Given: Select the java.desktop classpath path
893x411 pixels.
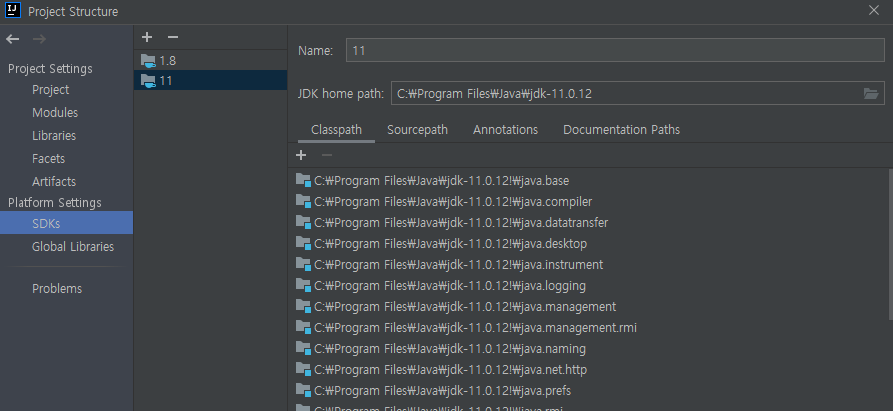Looking at the screenshot, I should [x=450, y=244].
